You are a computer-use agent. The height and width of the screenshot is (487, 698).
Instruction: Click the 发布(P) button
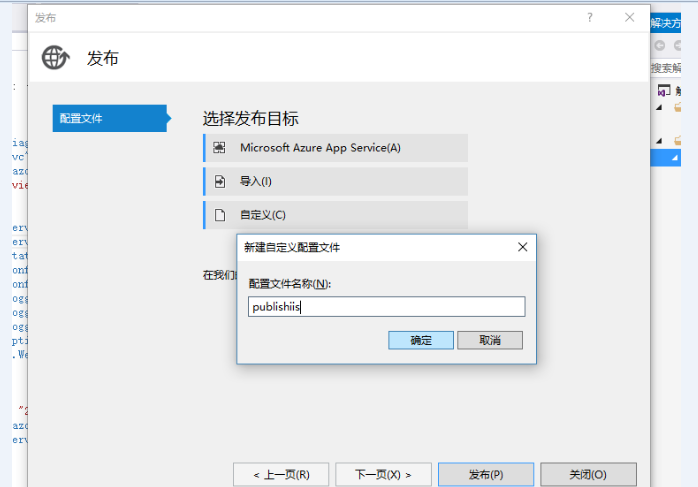click(x=486, y=475)
